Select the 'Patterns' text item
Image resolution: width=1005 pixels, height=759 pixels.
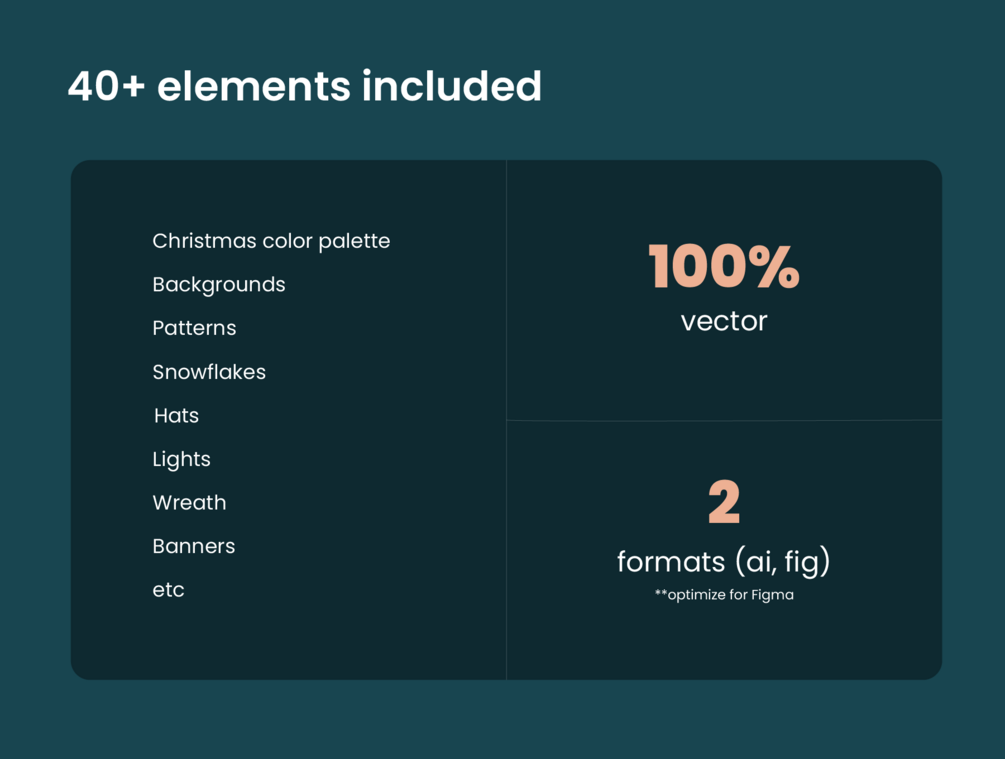[194, 328]
